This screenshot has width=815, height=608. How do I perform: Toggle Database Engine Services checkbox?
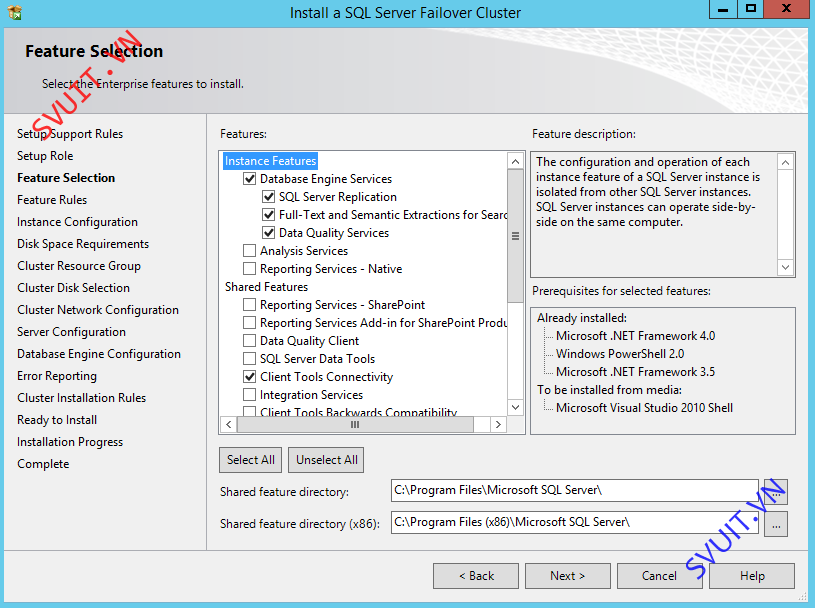click(249, 179)
